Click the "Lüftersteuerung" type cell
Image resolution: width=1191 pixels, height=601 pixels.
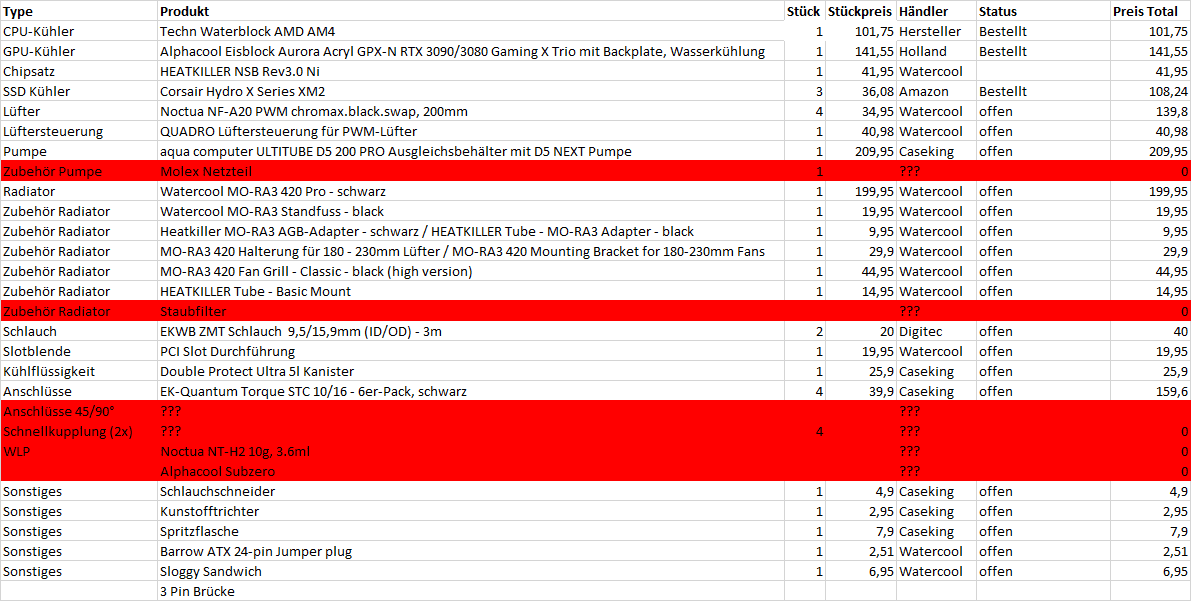click(79, 131)
